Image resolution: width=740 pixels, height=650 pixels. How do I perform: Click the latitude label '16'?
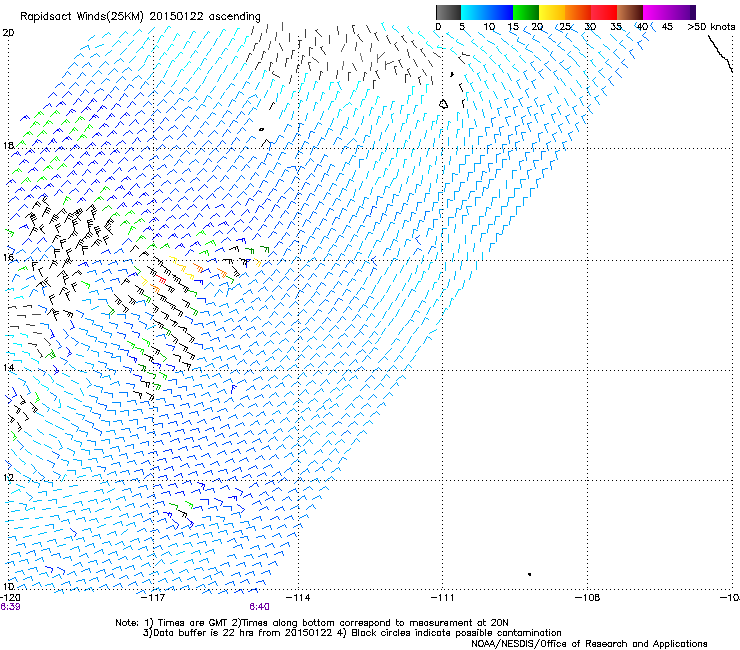8,257
